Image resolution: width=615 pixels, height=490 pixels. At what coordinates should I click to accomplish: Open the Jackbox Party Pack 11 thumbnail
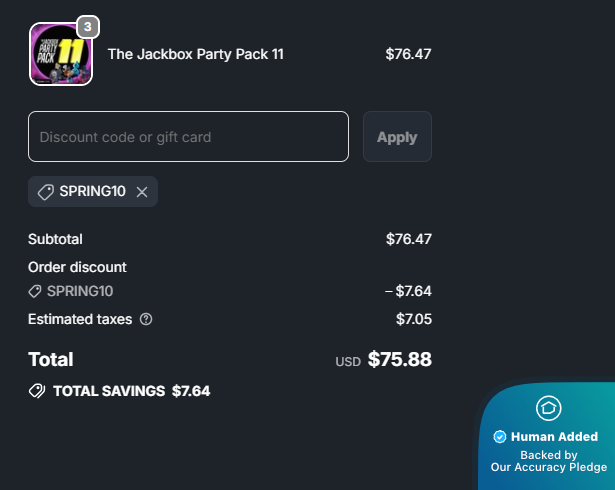click(60, 55)
